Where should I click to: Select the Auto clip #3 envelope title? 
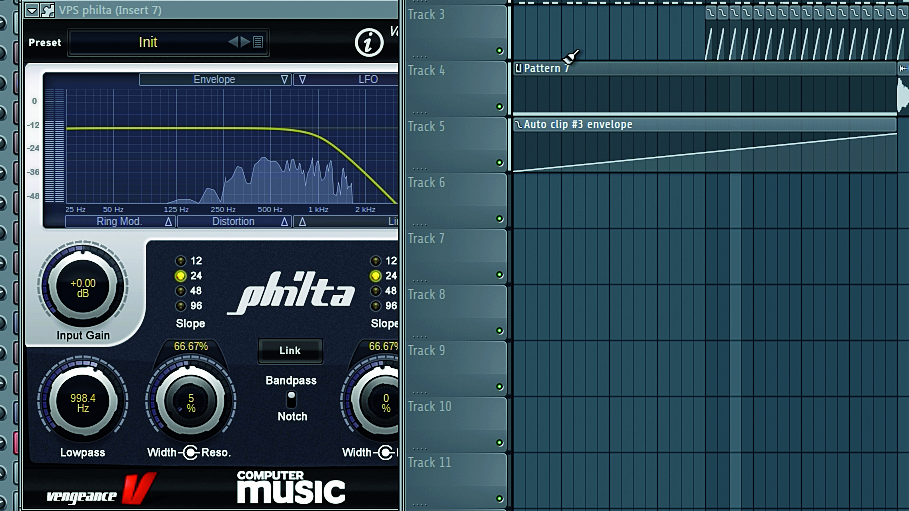click(x=578, y=125)
